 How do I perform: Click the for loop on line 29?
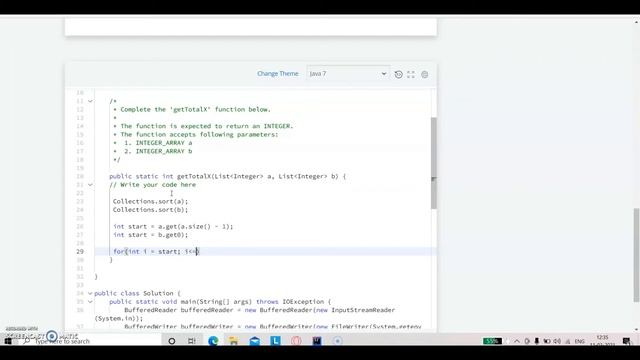[156, 251]
